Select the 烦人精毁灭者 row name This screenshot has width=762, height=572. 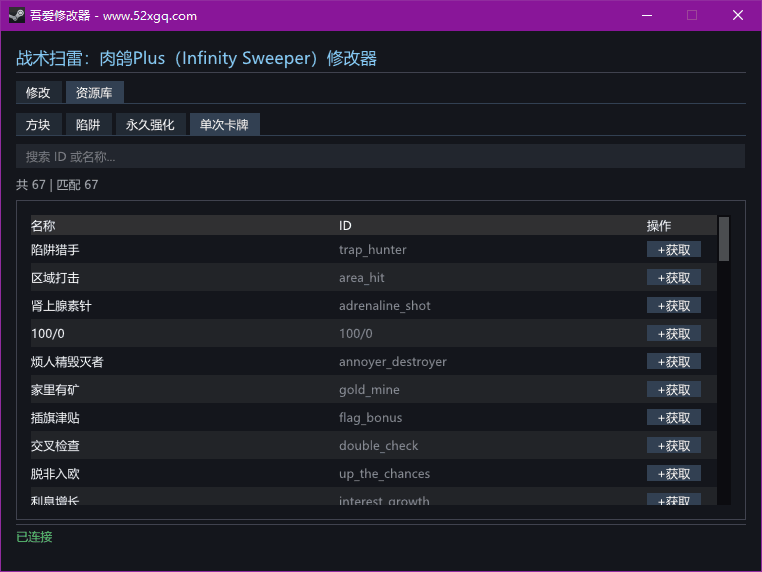coord(67,362)
